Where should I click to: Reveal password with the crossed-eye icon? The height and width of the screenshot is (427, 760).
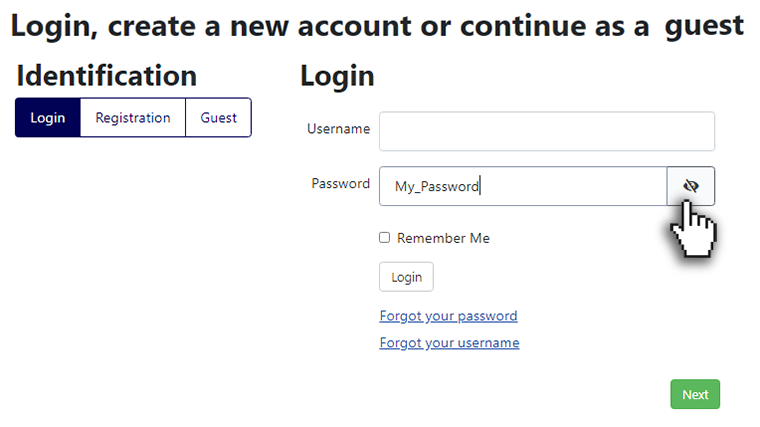point(691,186)
